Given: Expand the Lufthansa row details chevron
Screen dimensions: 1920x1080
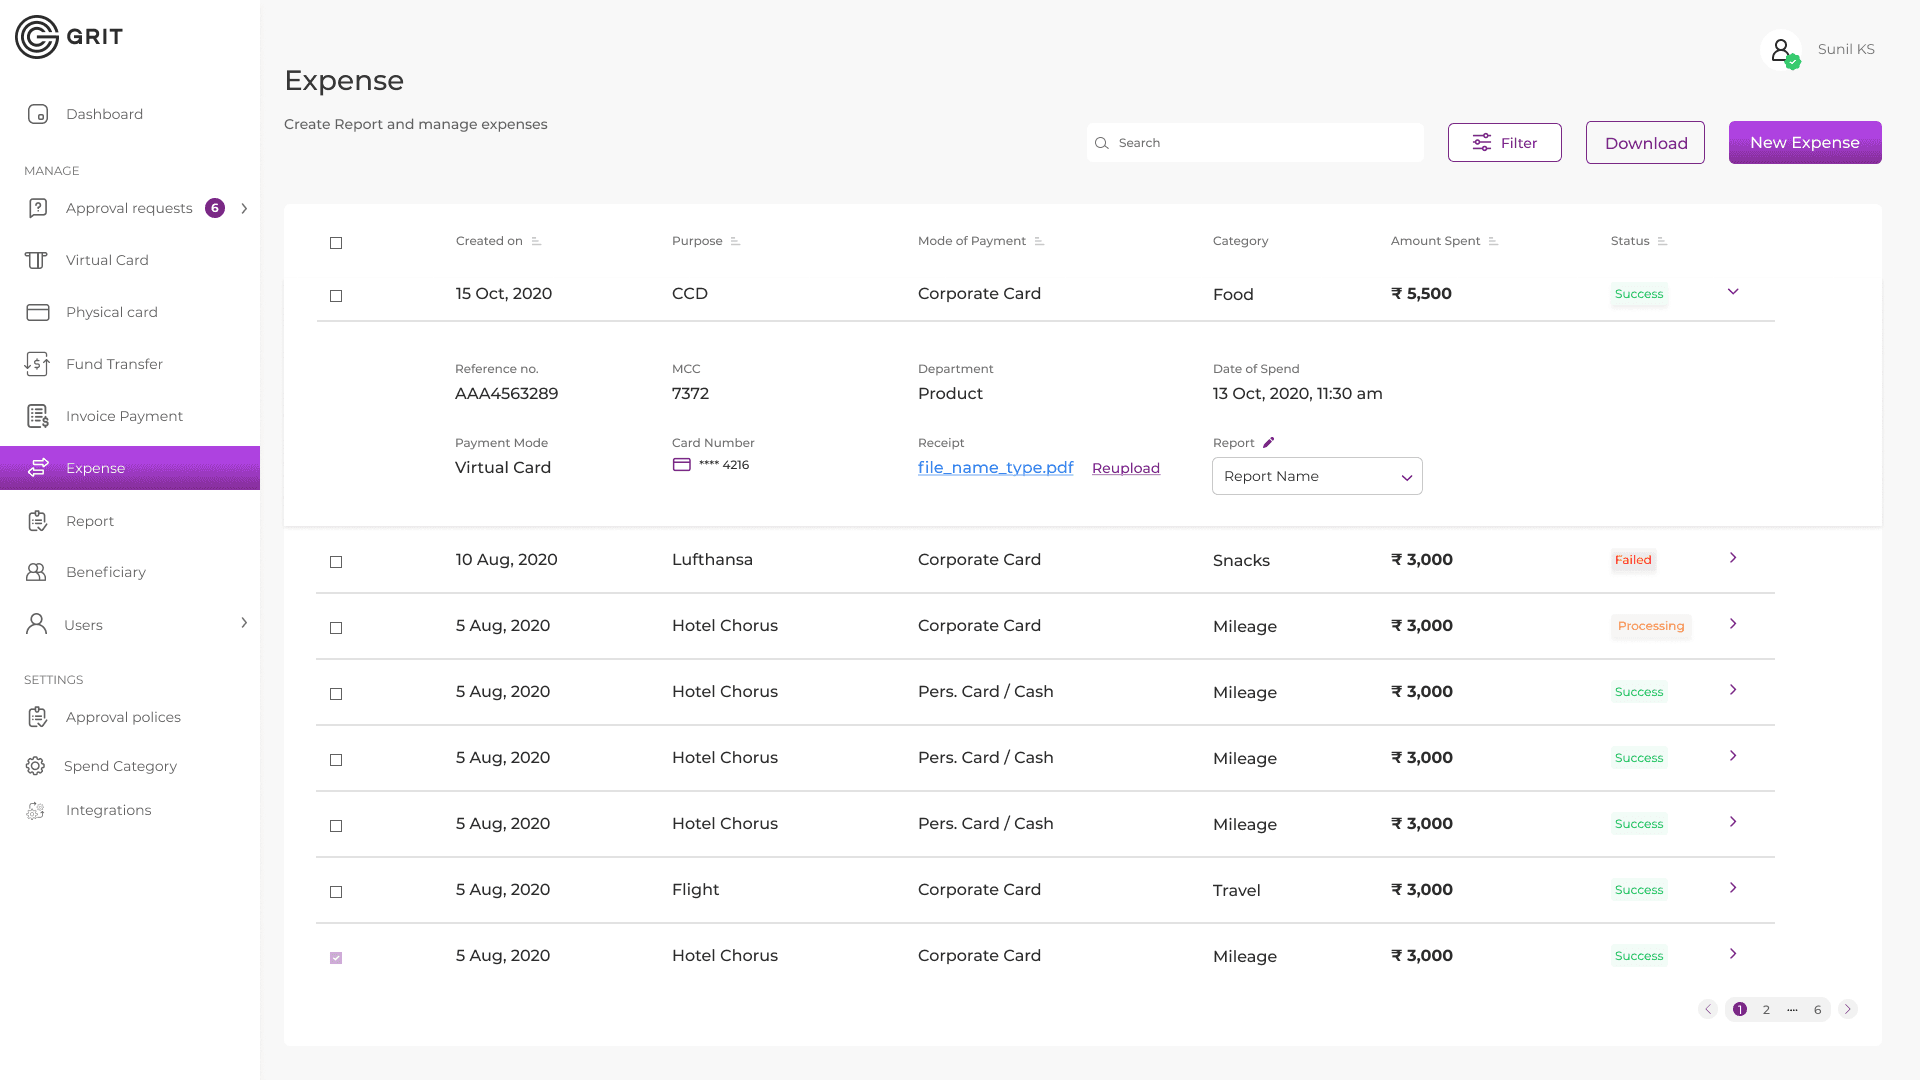Looking at the screenshot, I should pos(1733,558).
